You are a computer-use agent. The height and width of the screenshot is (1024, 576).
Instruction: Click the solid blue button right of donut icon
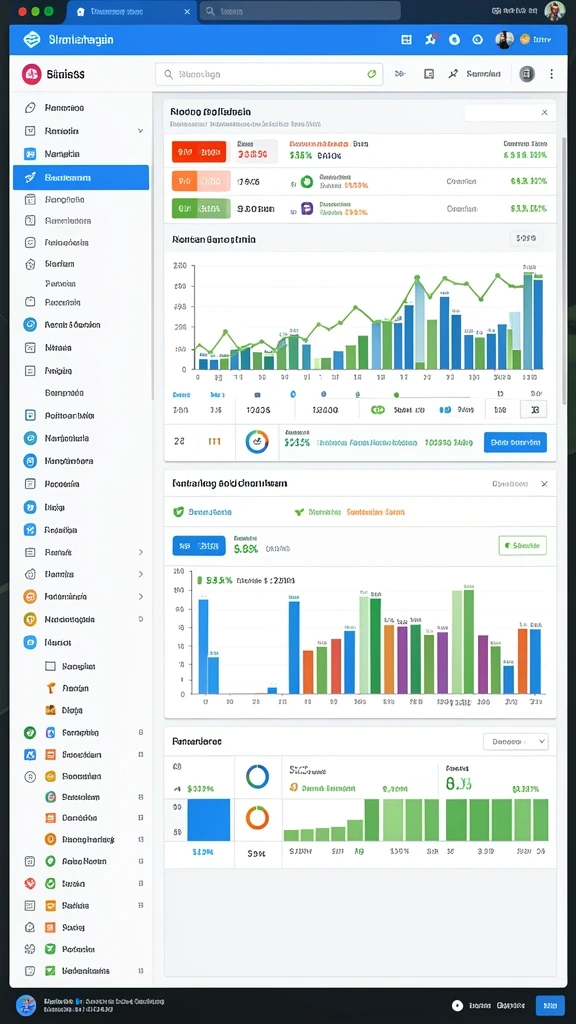pyautogui.click(x=515, y=442)
